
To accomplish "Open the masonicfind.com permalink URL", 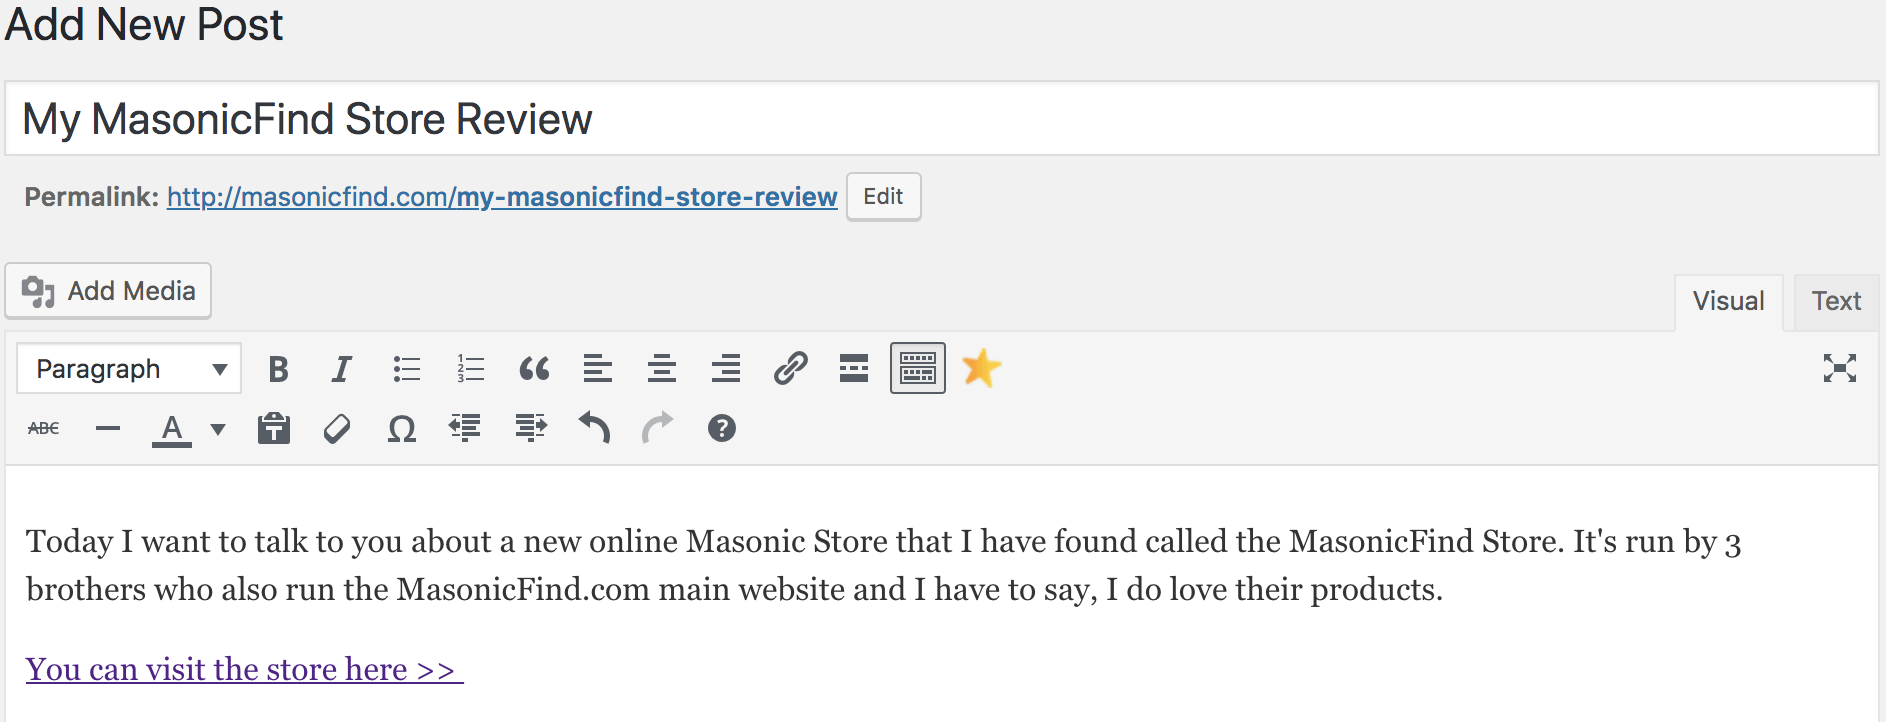I will 502,197.
